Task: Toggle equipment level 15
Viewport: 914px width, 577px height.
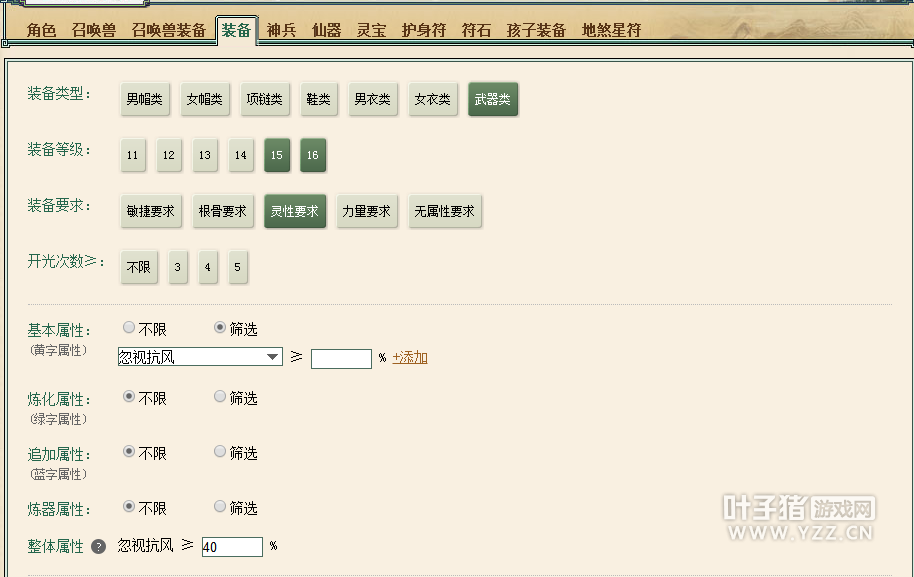Action: (x=277, y=155)
